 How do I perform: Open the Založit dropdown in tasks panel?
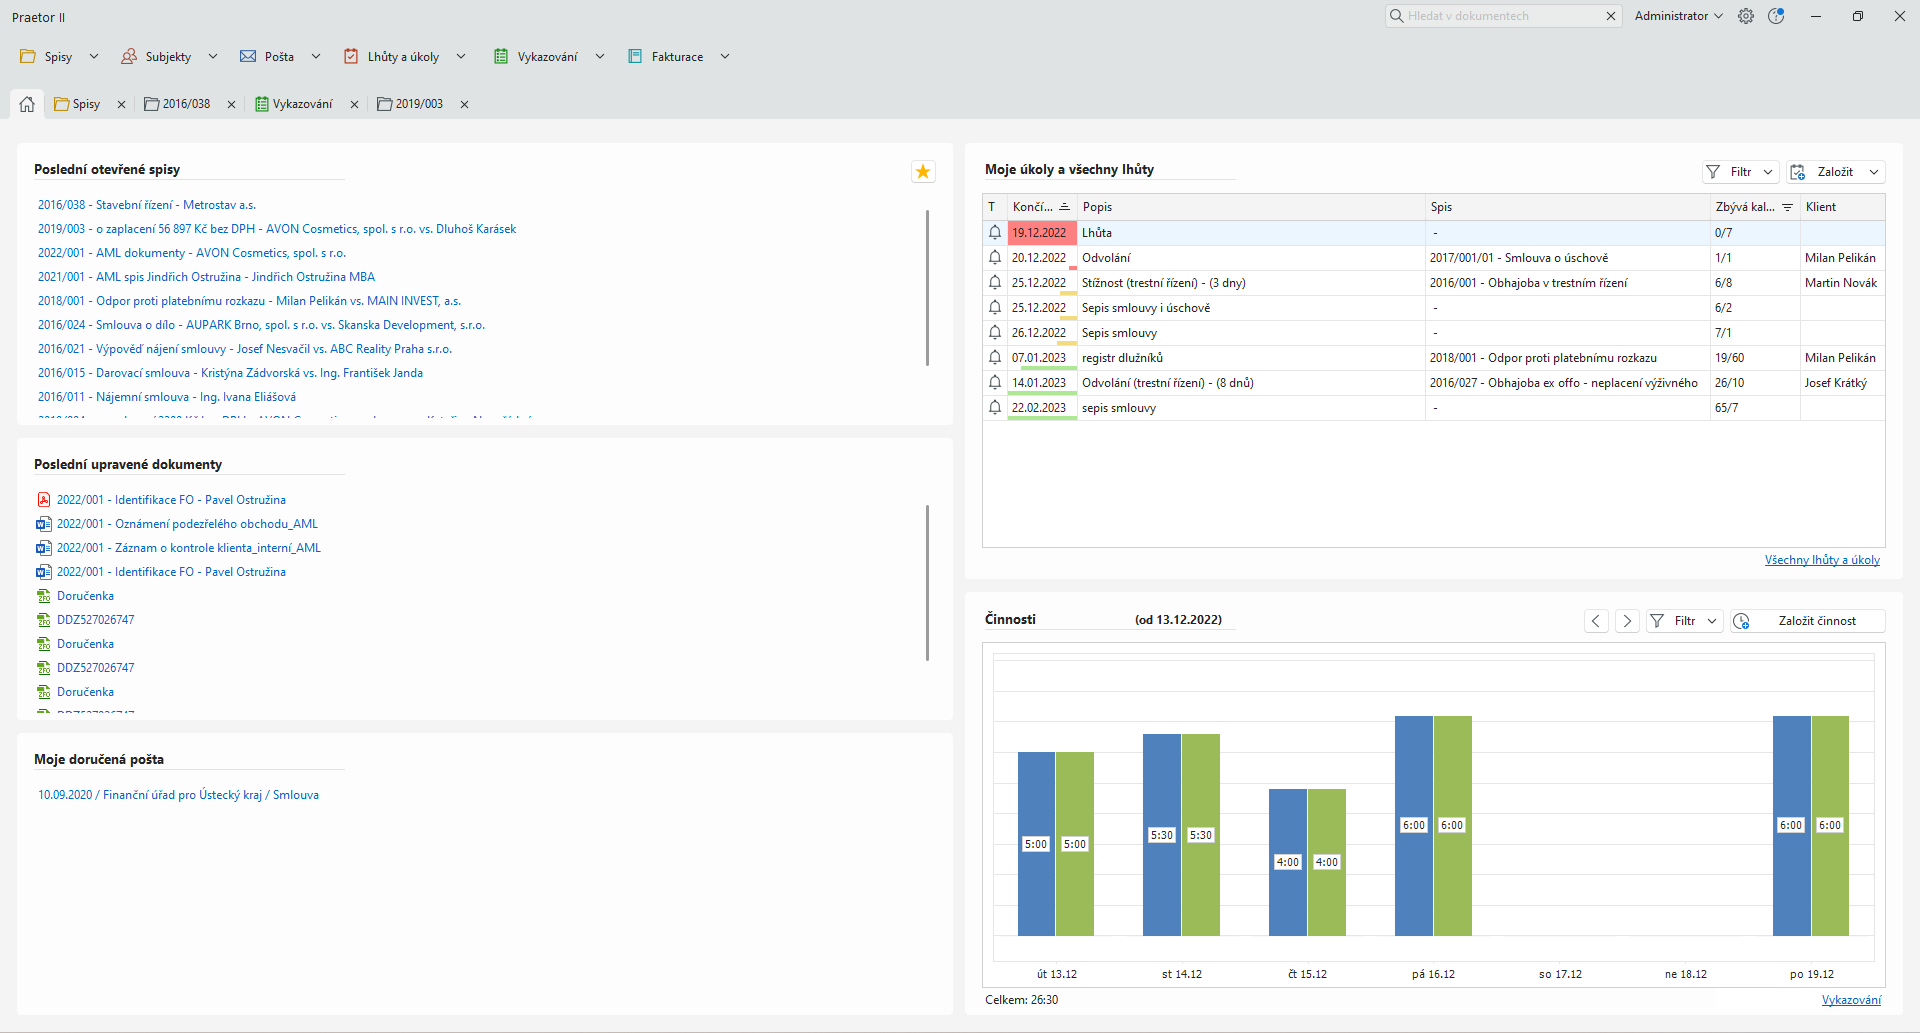click(x=1874, y=172)
